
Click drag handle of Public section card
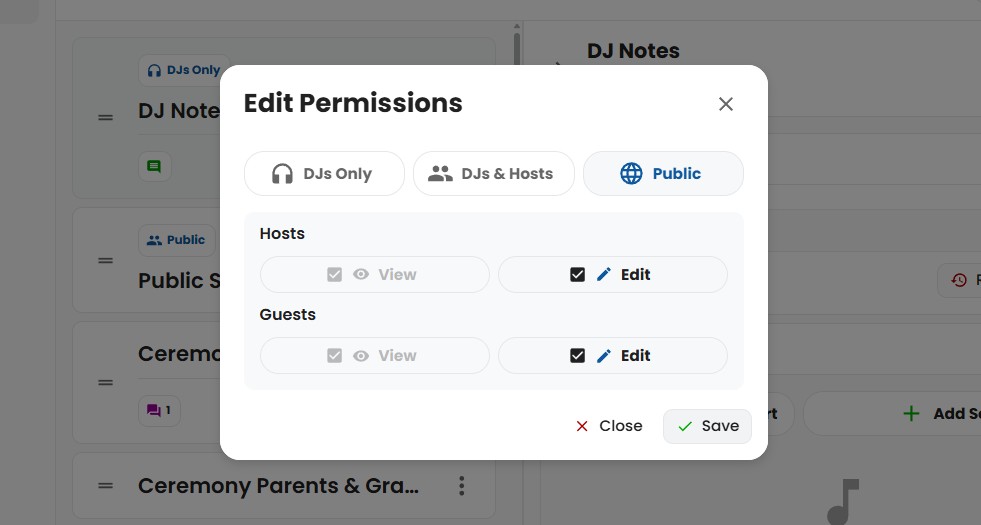106,260
